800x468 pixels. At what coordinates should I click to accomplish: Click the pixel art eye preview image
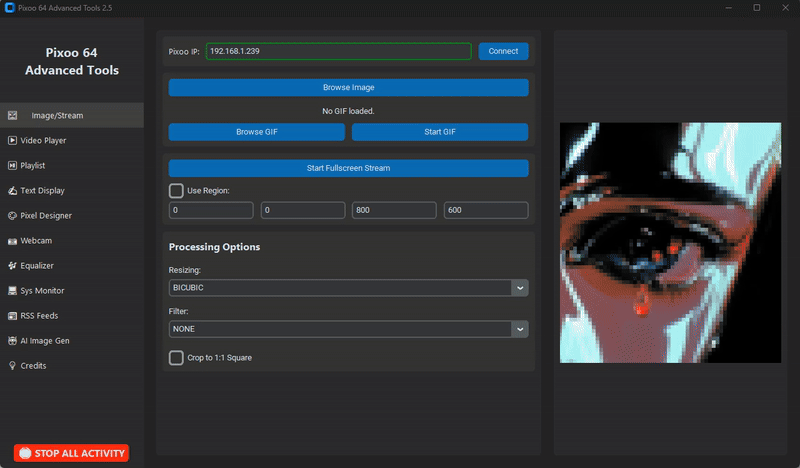[670, 242]
